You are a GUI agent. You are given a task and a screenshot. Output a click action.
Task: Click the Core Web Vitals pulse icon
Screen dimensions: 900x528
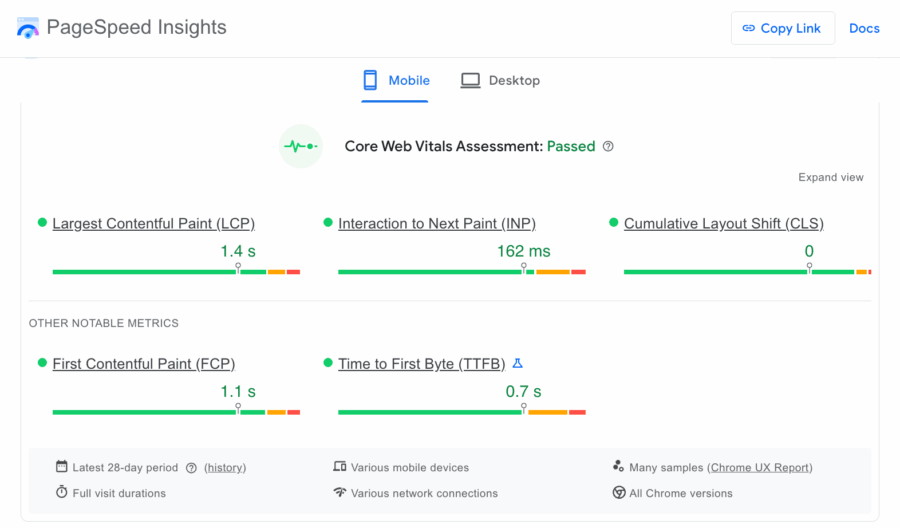click(x=301, y=146)
